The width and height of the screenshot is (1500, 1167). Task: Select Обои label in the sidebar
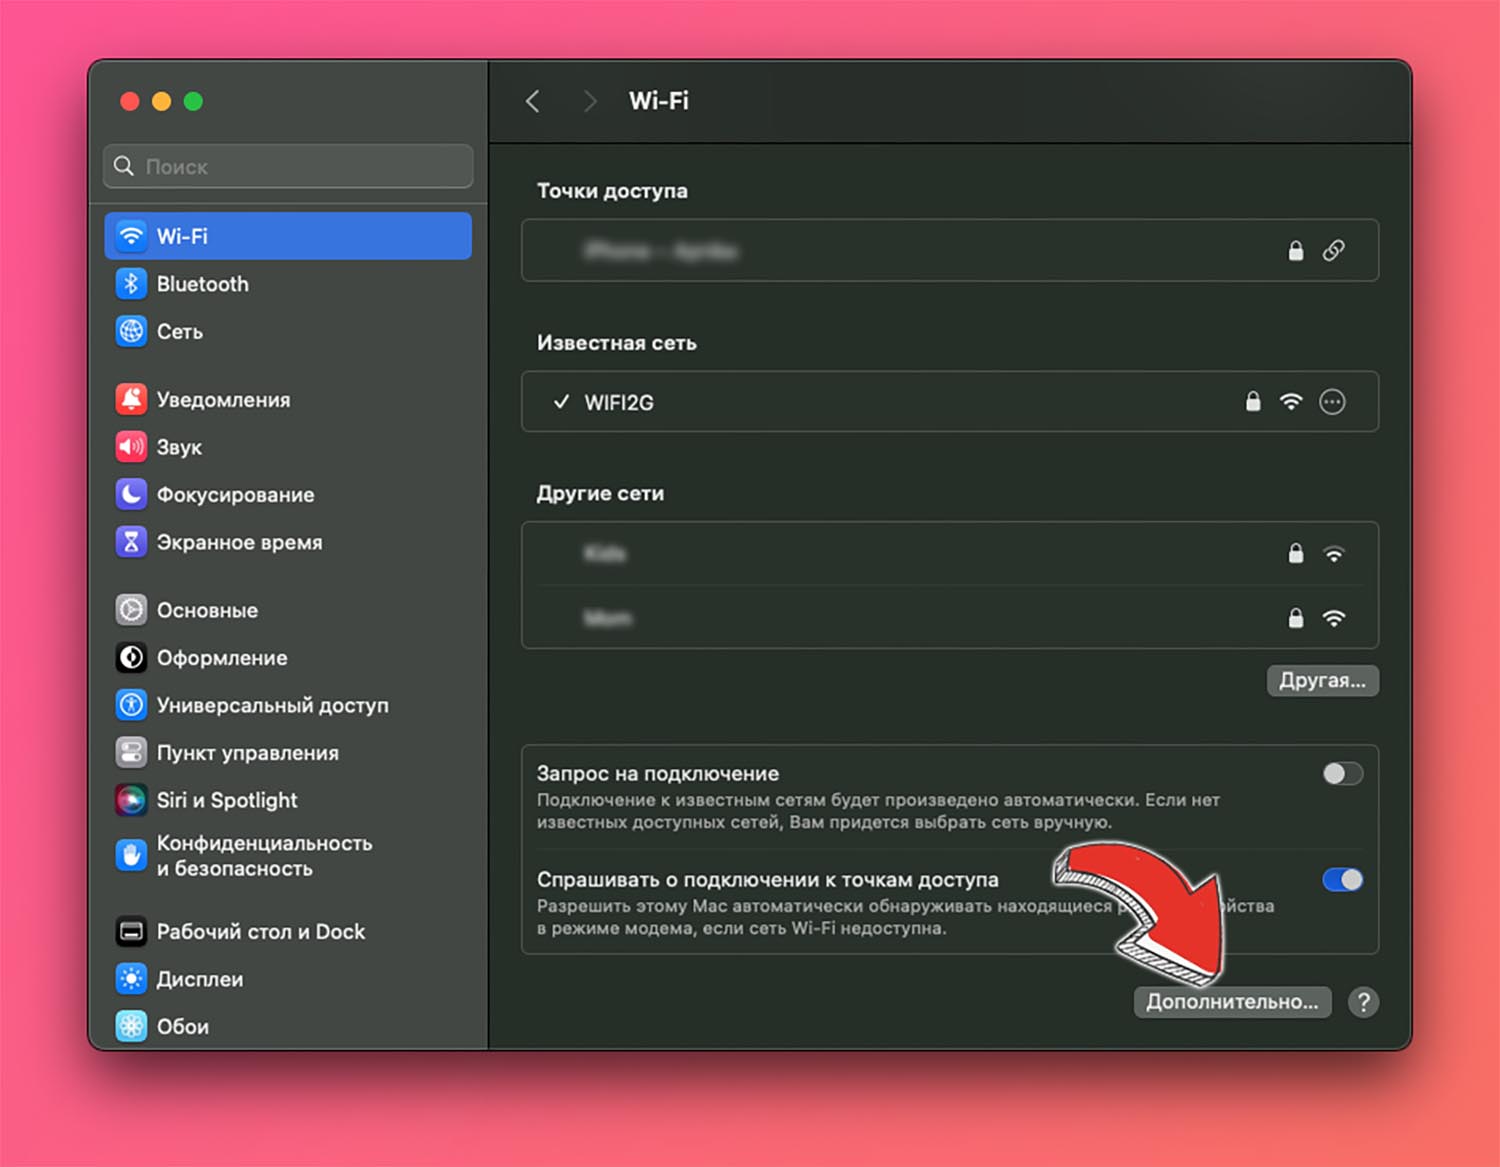(x=183, y=1027)
